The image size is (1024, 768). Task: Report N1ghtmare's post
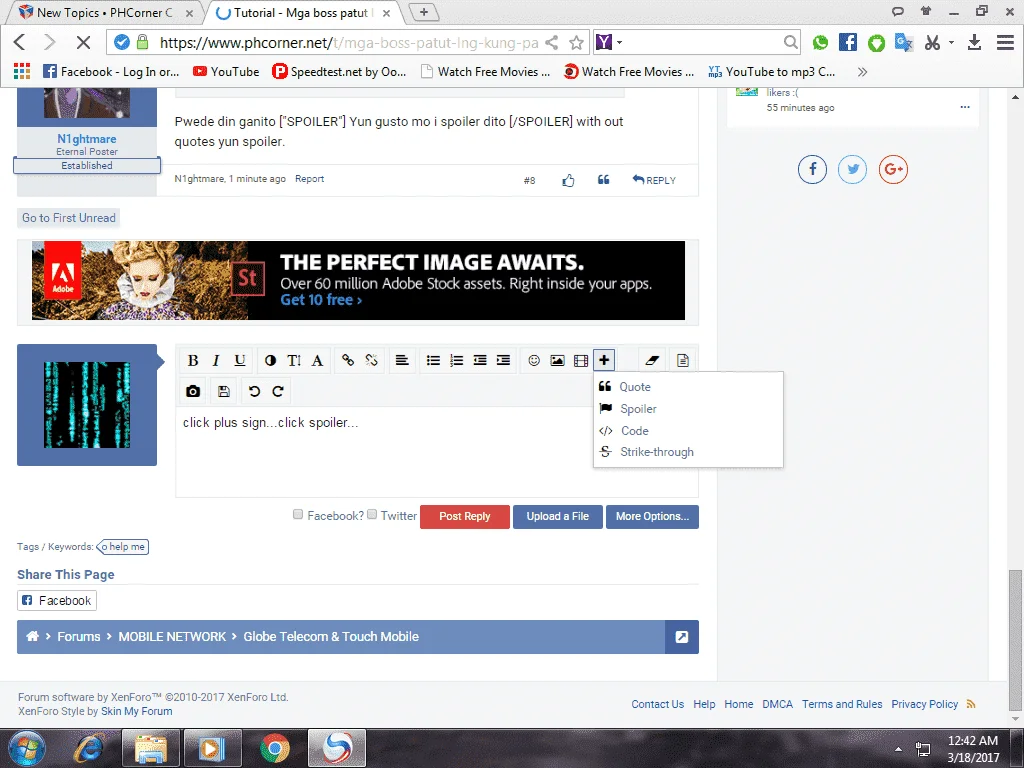pyautogui.click(x=310, y=179)
